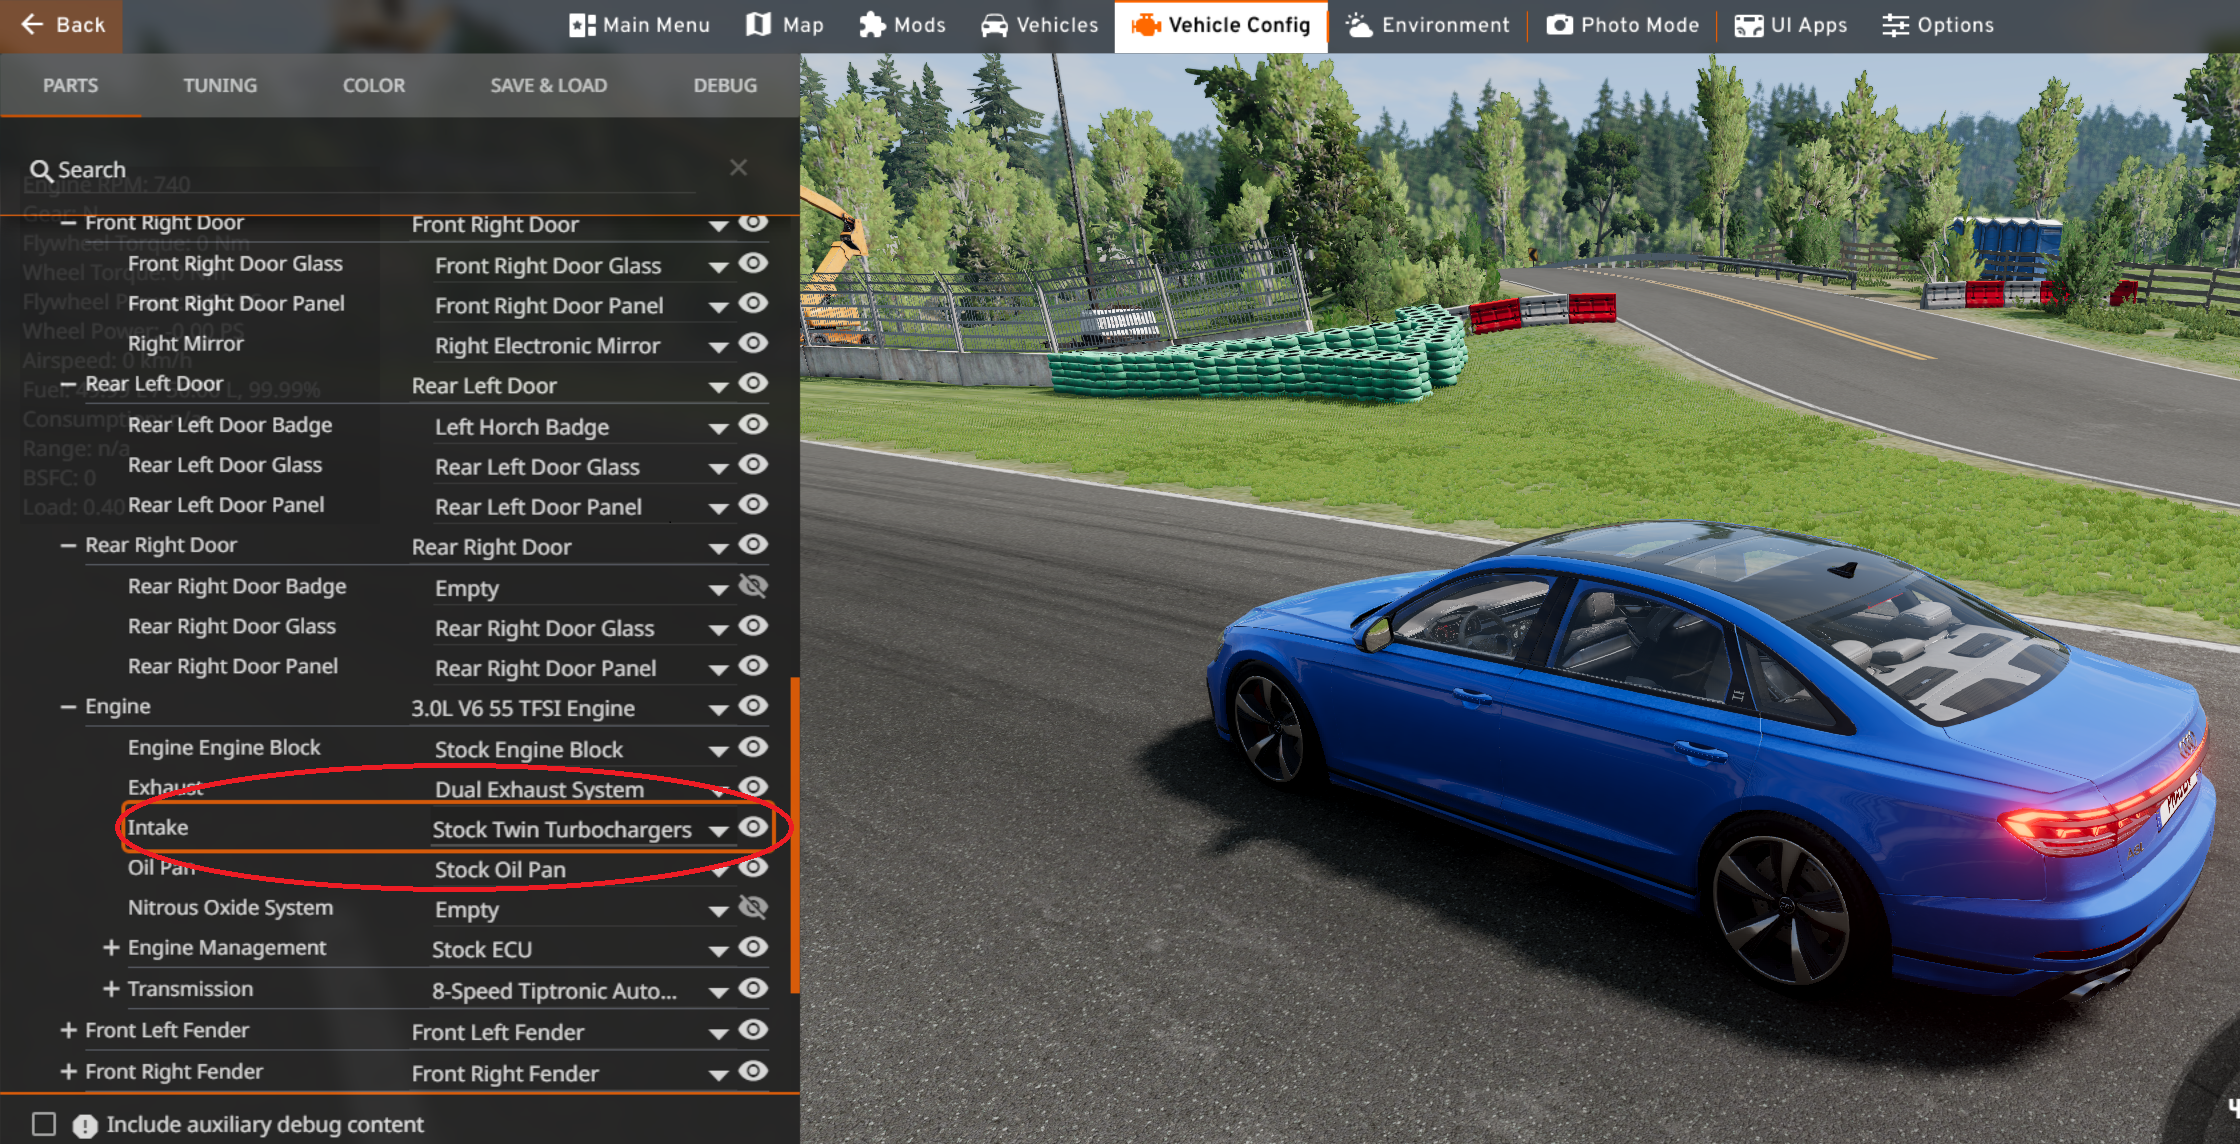
Task: Hide the Front Right Door Glass part
Action: 753,263
